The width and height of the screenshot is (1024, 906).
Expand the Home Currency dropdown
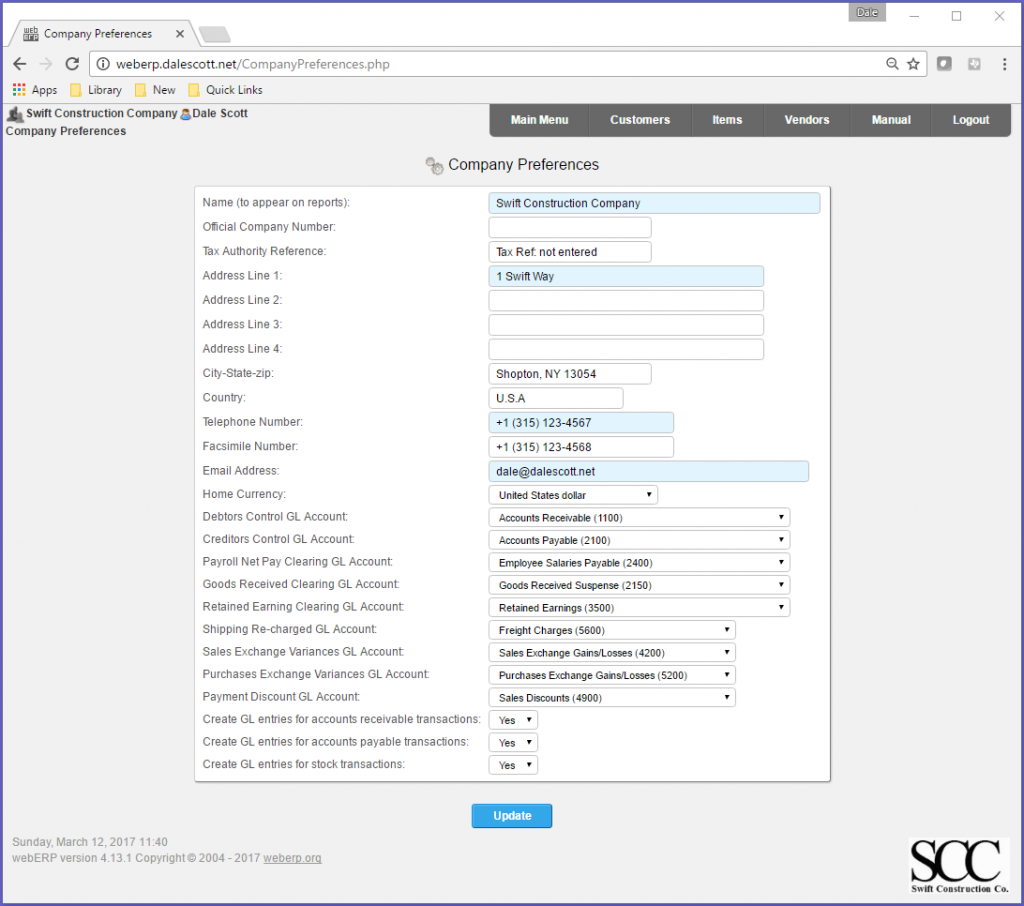coord(573,495)
